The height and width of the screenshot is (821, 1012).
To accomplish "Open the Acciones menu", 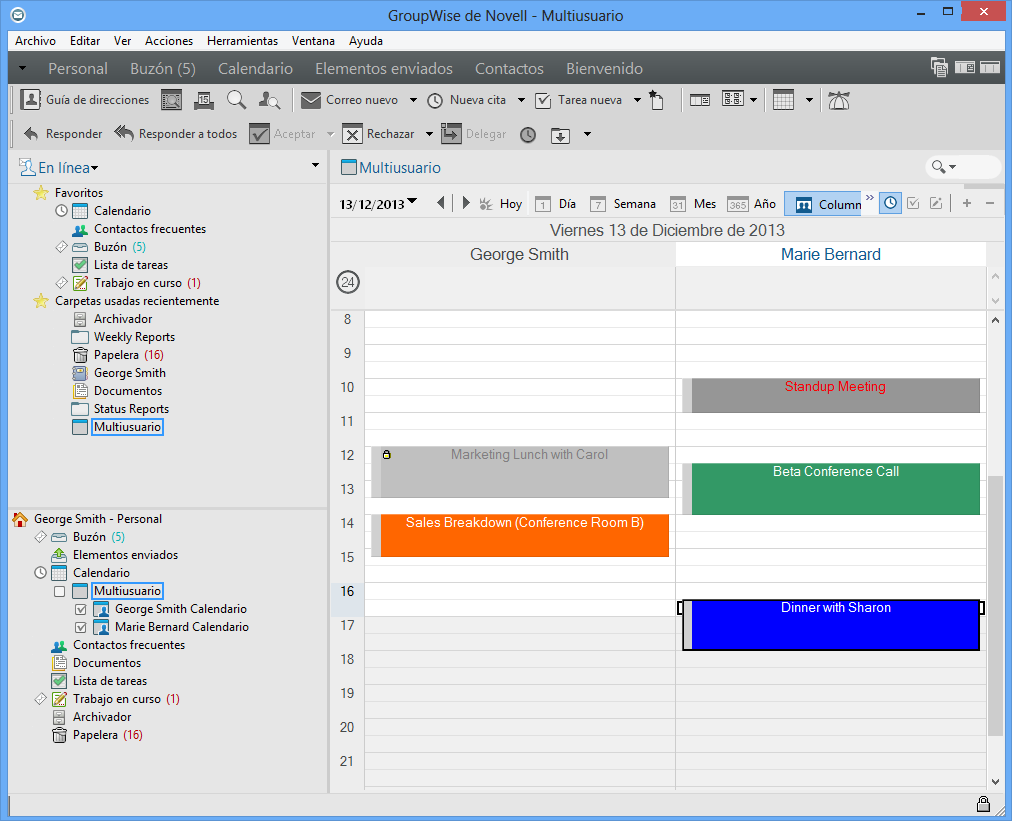I will pos(168,41).
